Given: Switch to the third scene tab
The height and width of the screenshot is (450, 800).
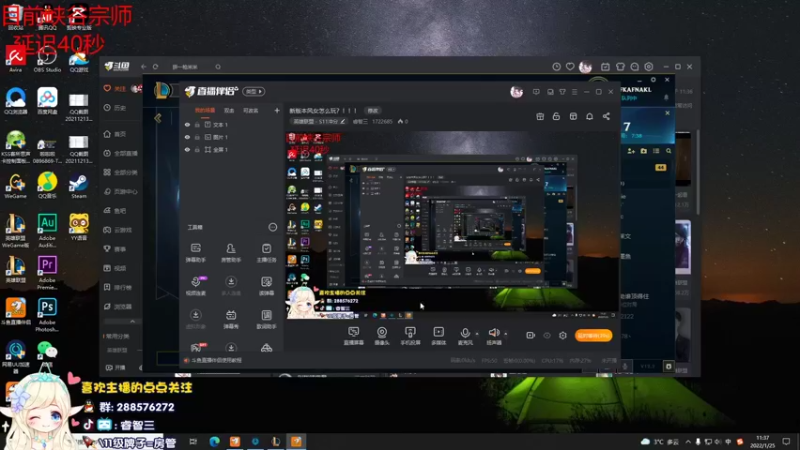Looking at the screenshot, I should (251, 110).
